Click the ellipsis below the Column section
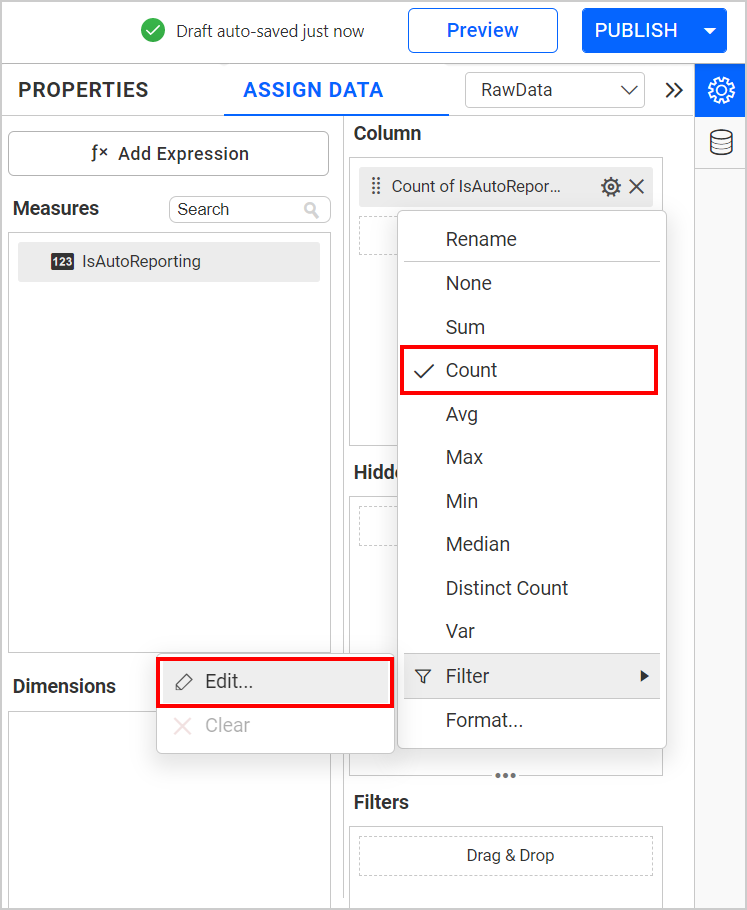The image size is (747, 910). coord(505,775)
